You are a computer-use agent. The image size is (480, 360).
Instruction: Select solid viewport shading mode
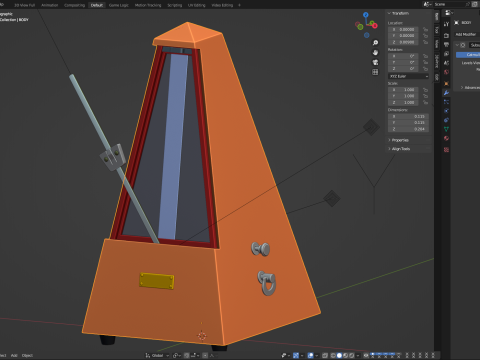[x=339, y=355]
